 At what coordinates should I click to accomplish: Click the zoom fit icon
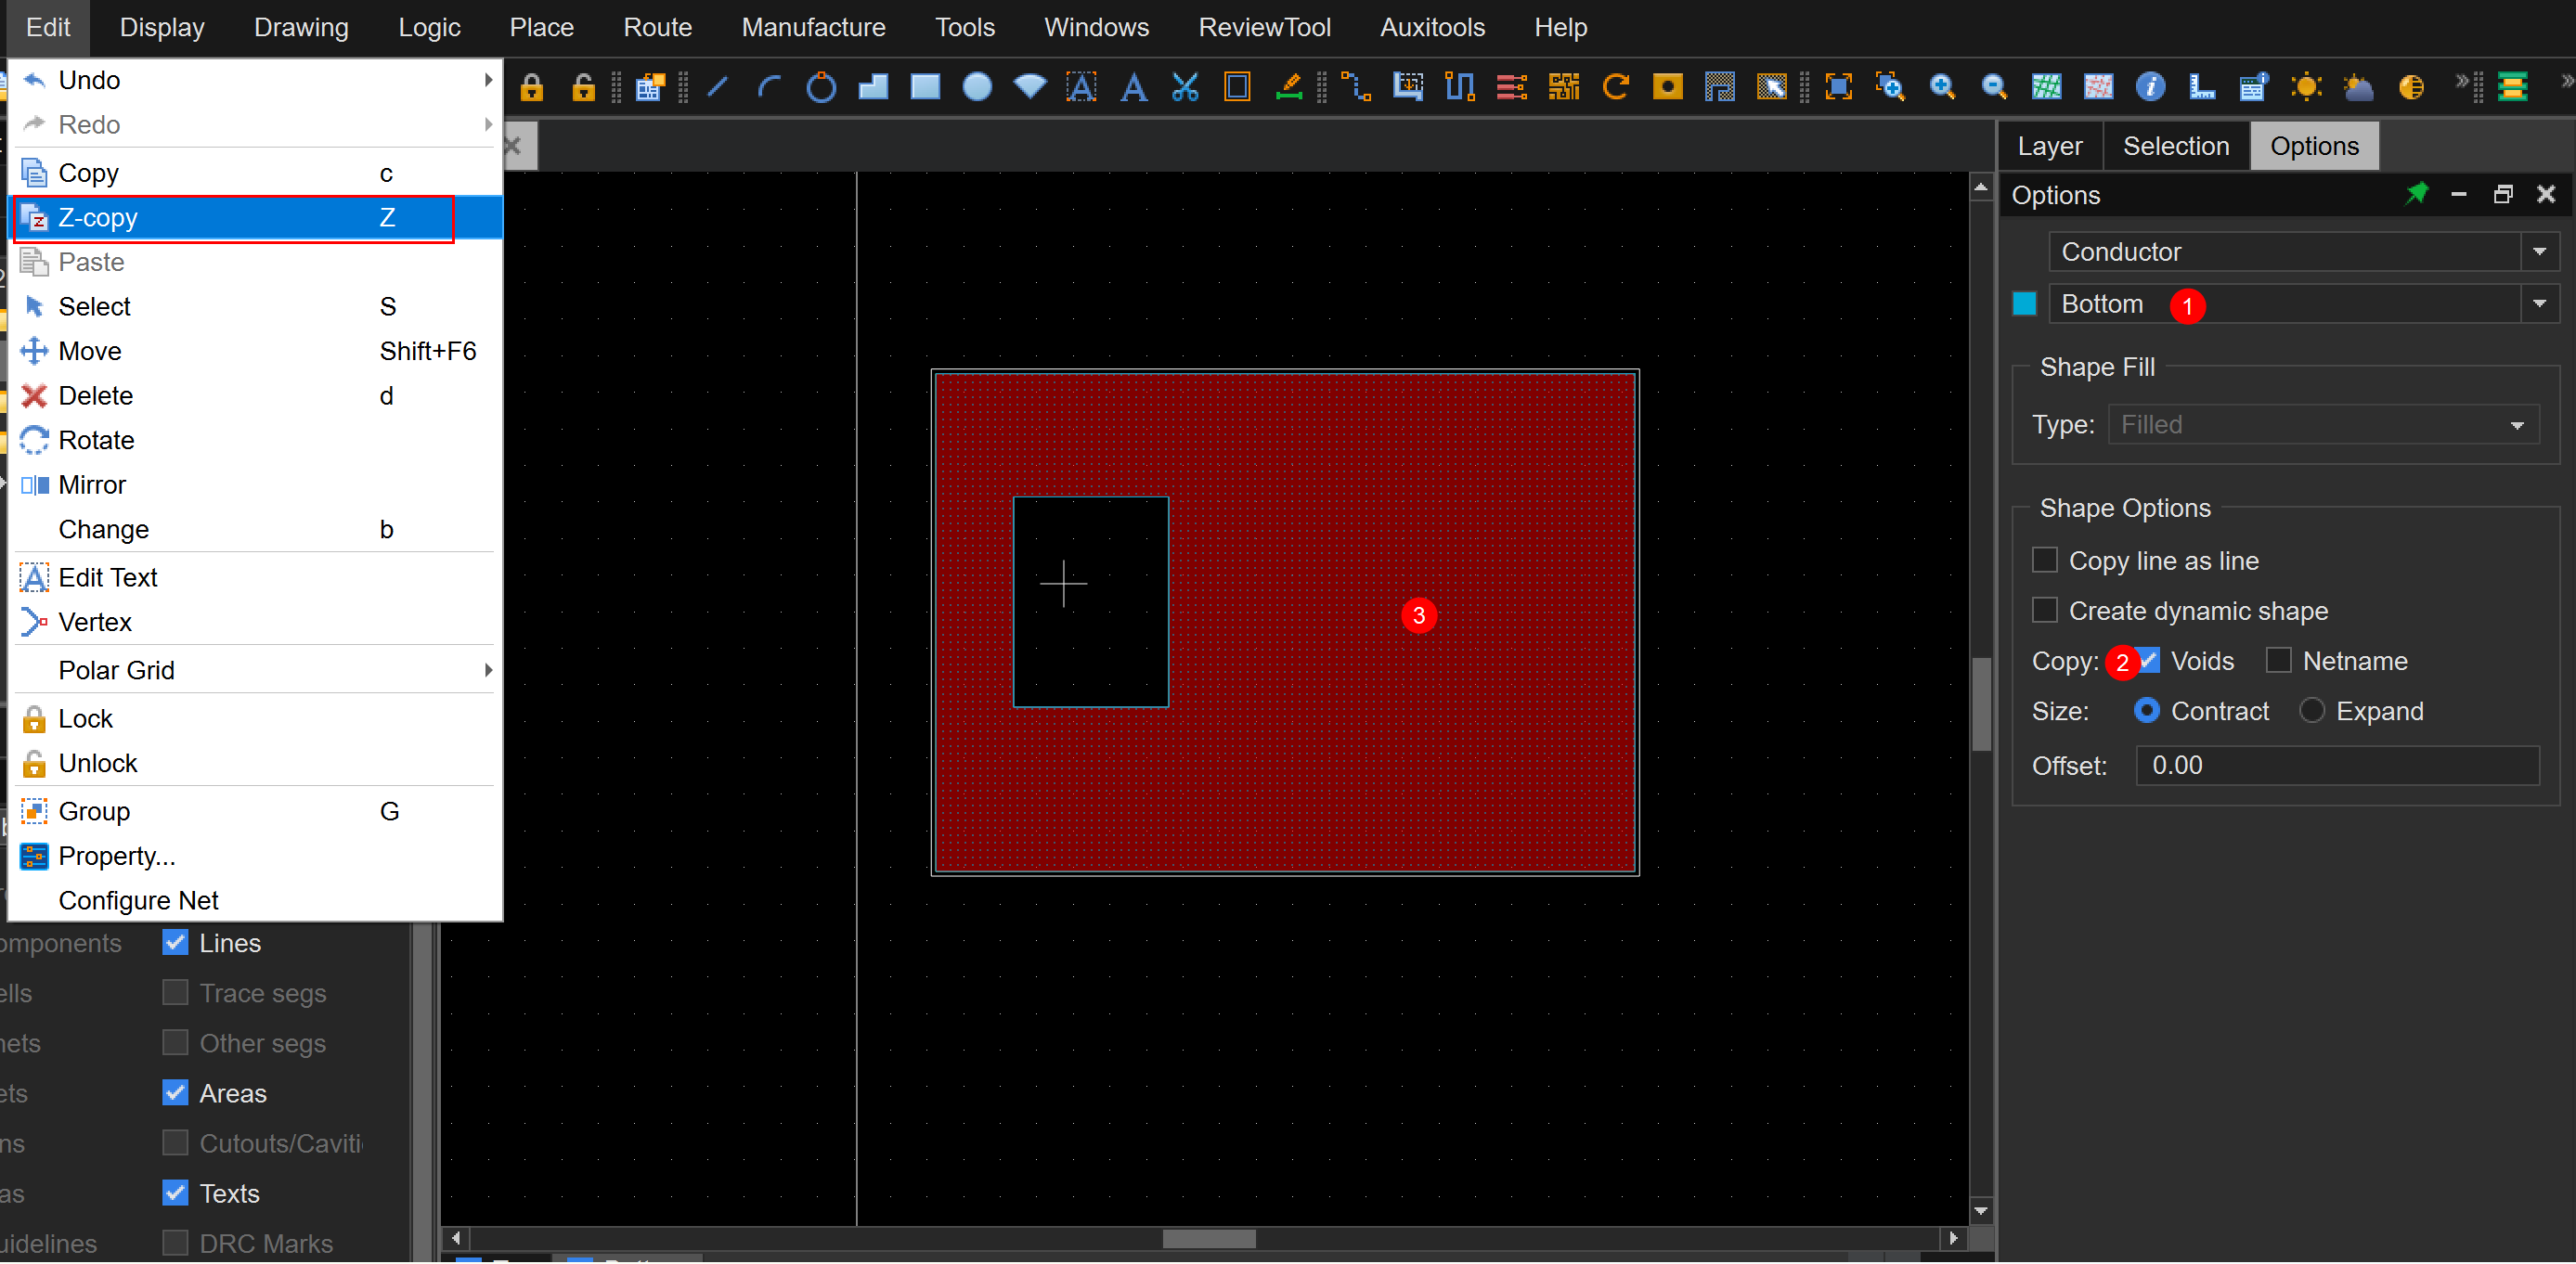[1838, 87]
